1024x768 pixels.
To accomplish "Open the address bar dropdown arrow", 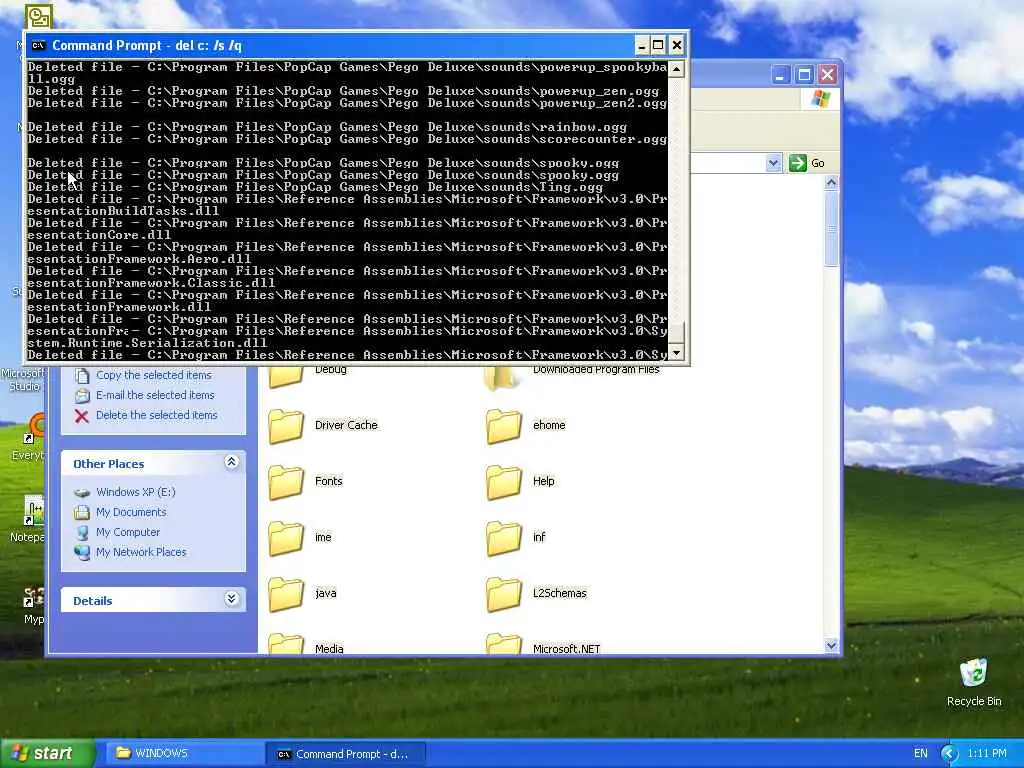I will tap(773, 163).
